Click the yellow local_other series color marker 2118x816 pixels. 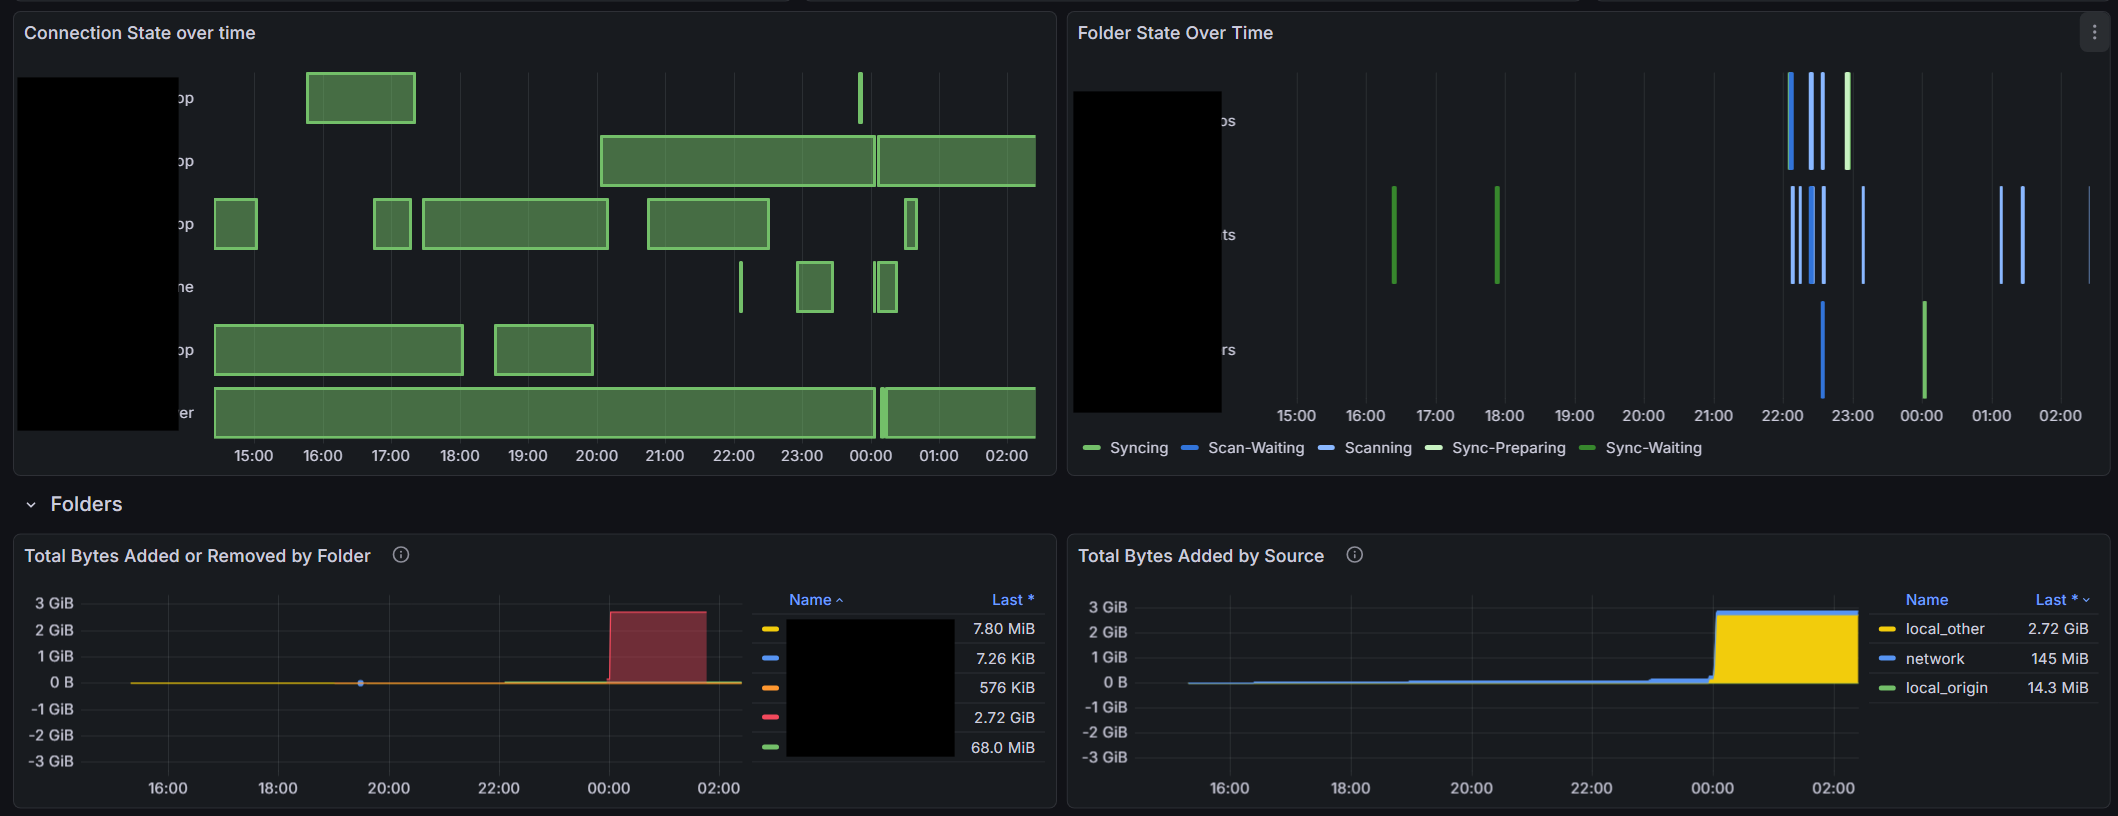[x=1887, y=629]
